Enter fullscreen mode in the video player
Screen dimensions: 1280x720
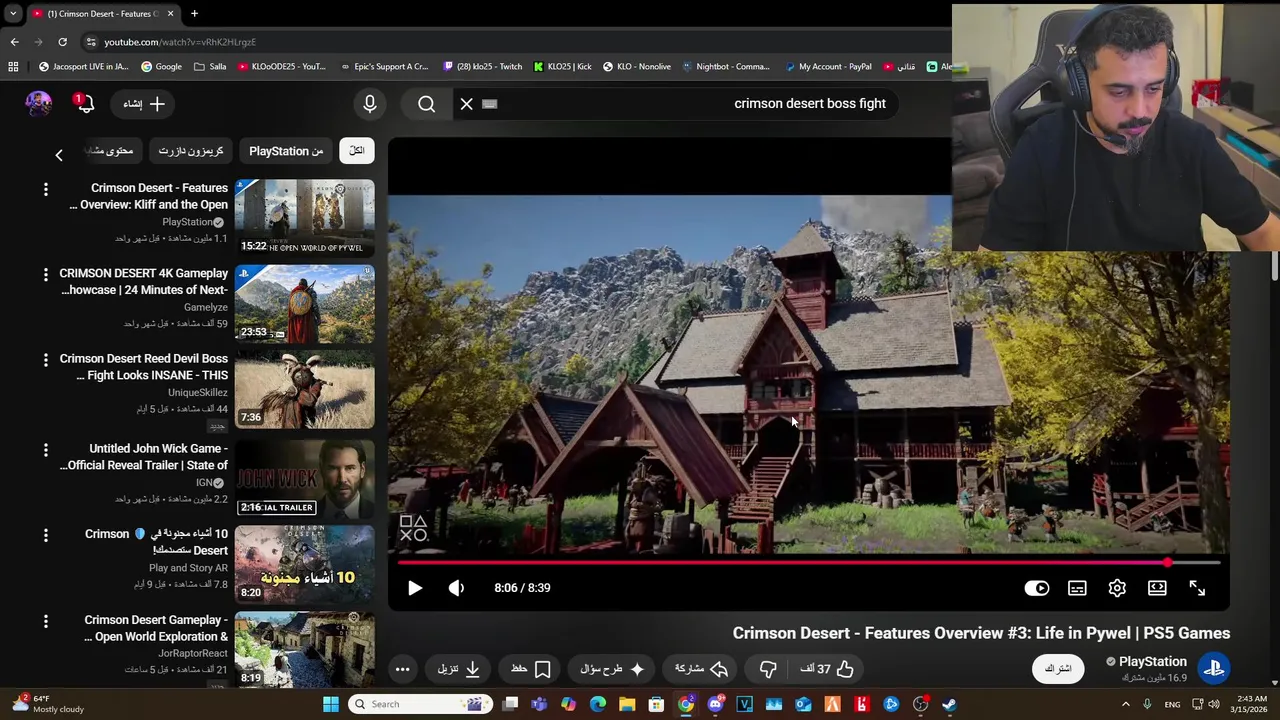pos(1197,588)
